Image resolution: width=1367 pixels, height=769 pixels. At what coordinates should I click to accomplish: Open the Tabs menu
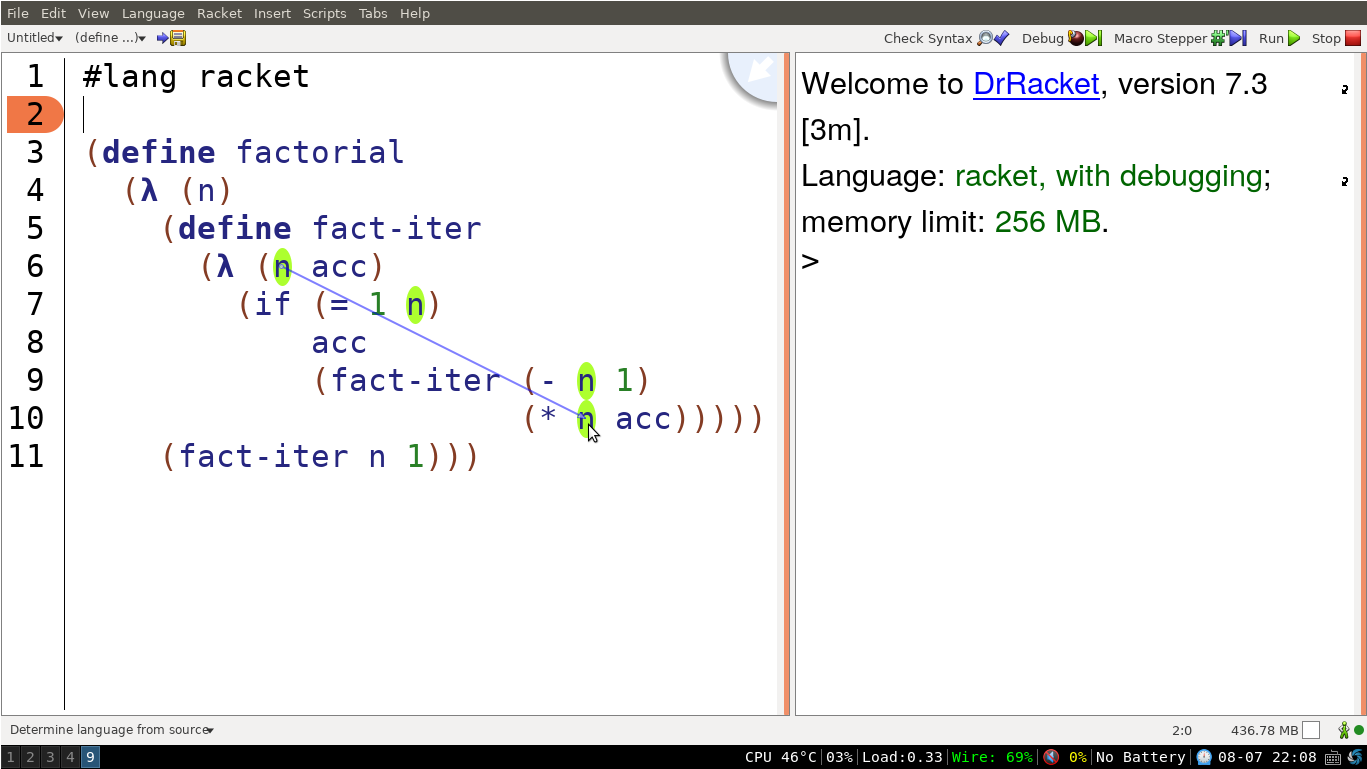(373, 13)
